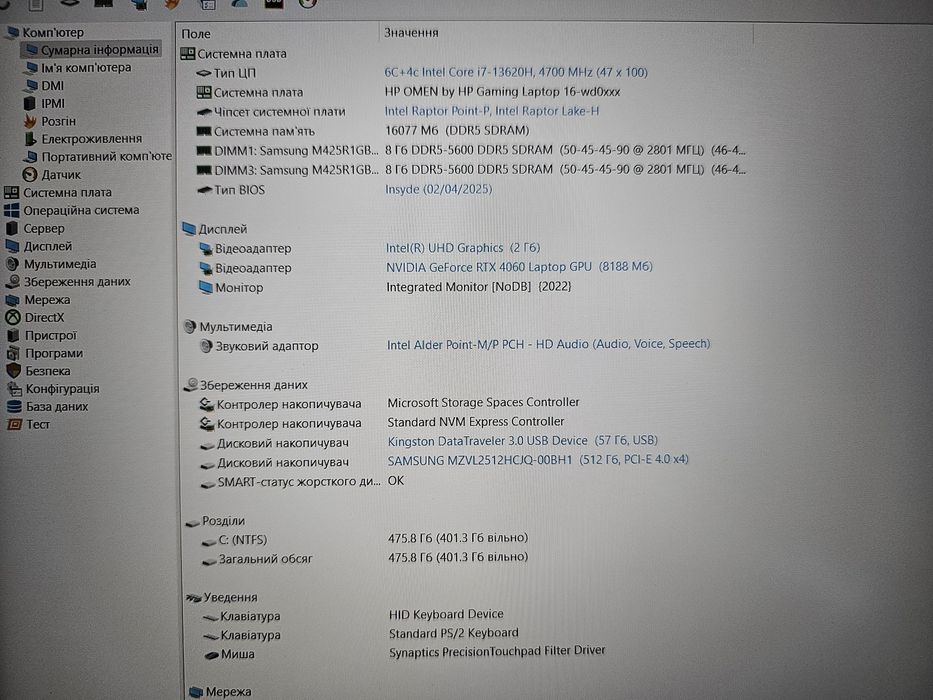Open the Insyde BIOS link
Viewport: 933px width, 700px height.
click(439, 190)
